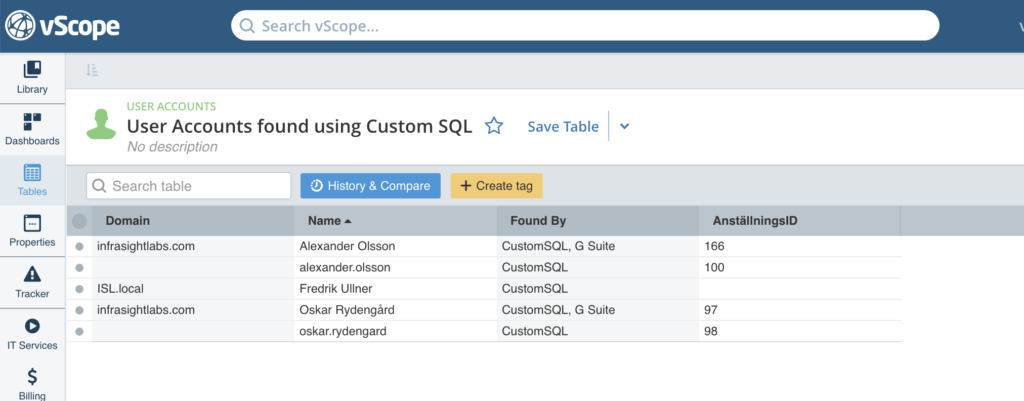Viewport: 1024px width, 401px height.
Task: Expand the Save Table dropdown arrow
Action: (624, 127)
